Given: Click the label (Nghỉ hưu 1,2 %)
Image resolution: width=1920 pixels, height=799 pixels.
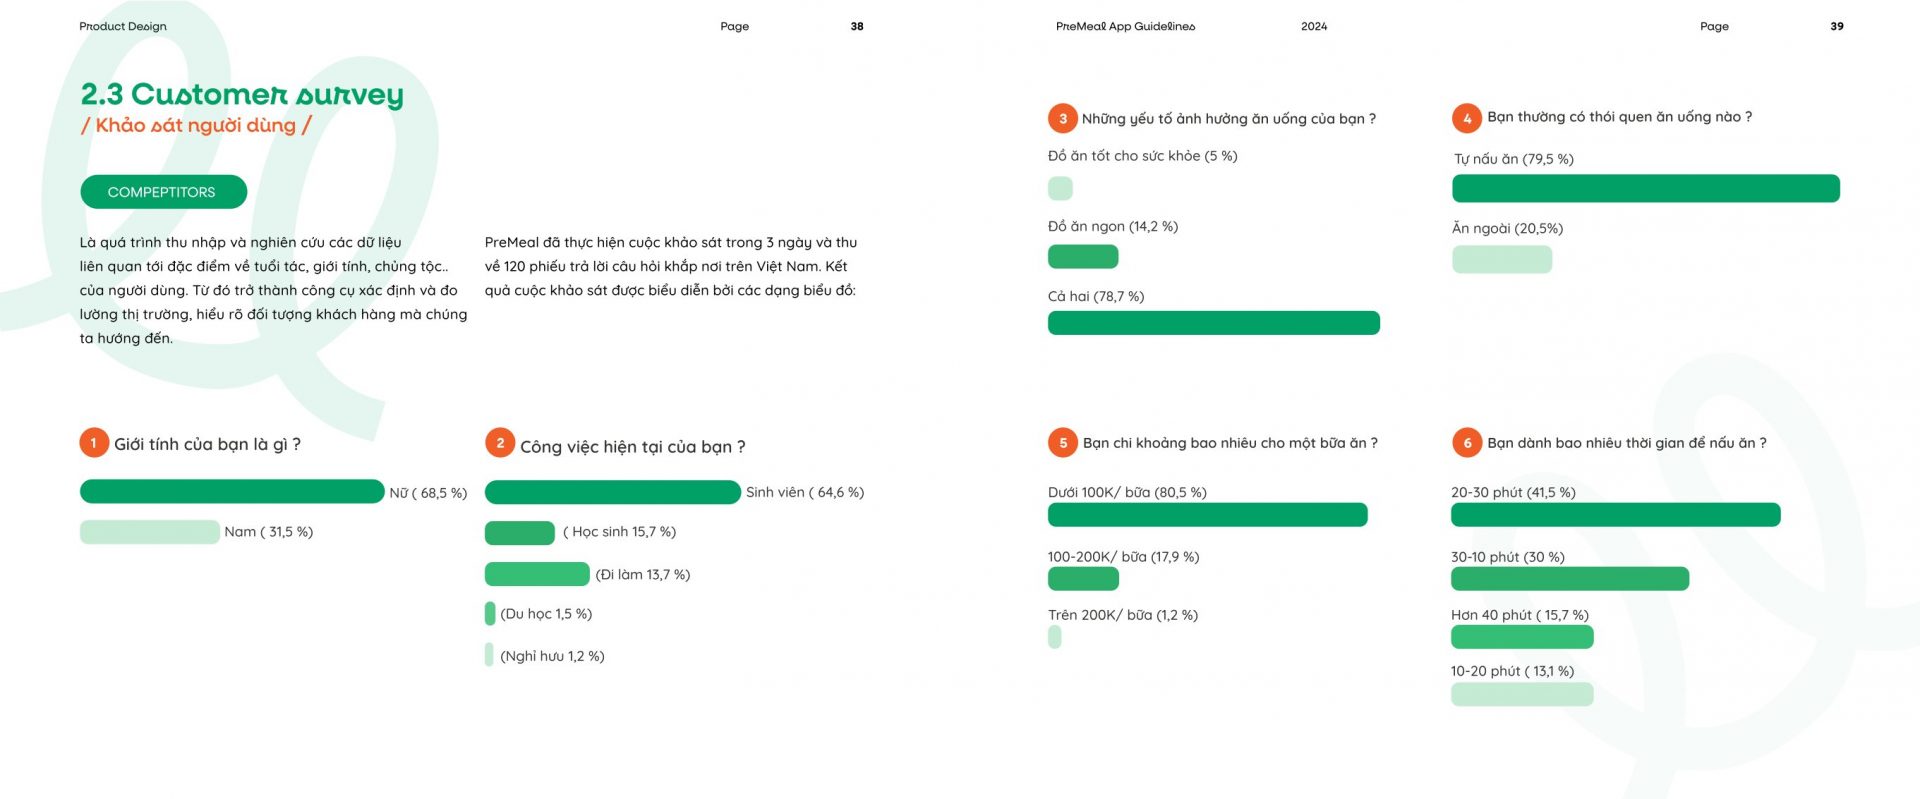Looking at the screenshot, I should (552, 656).
